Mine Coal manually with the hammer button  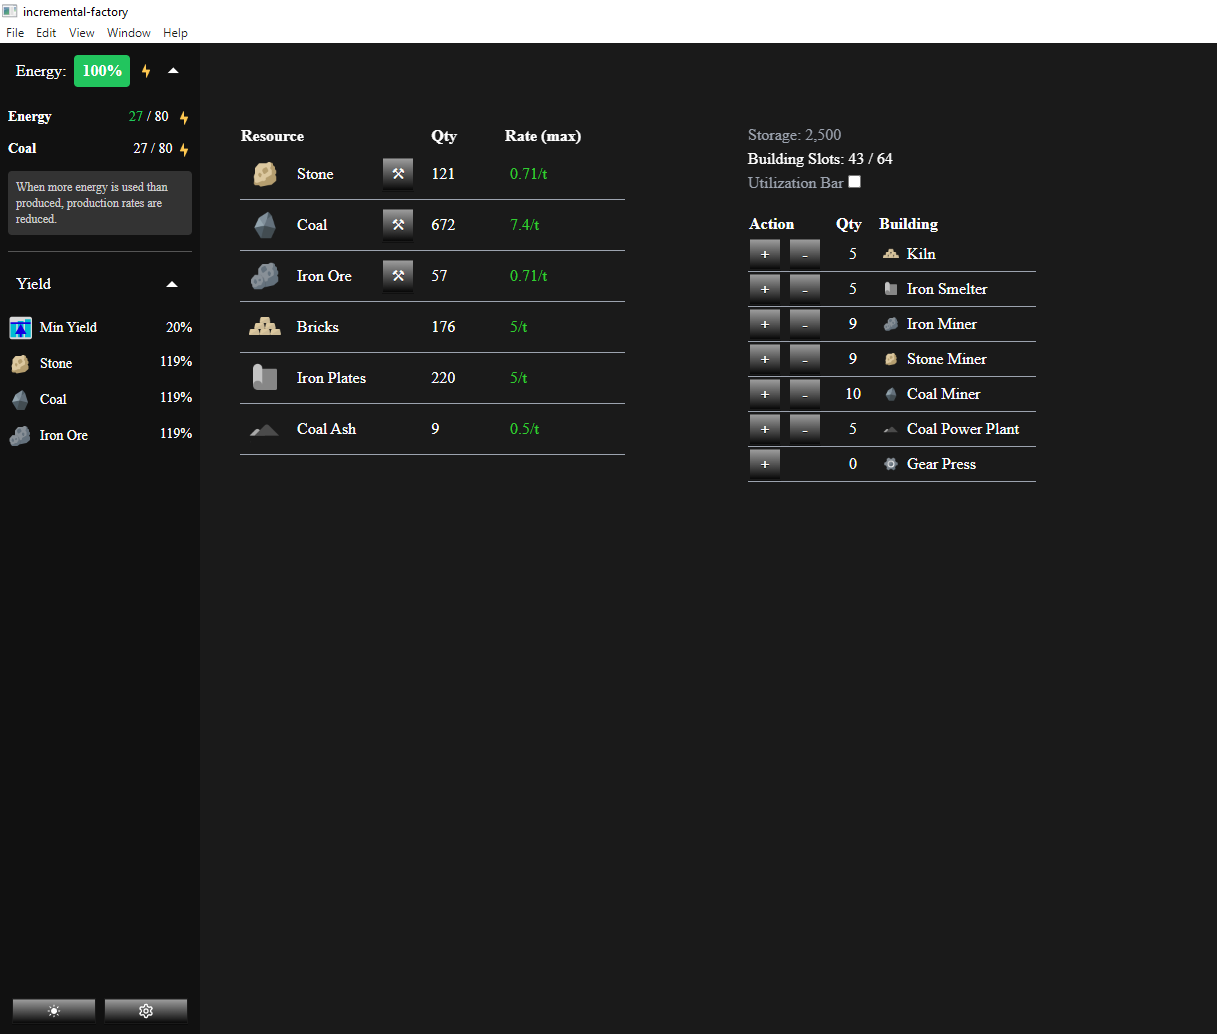398,225
